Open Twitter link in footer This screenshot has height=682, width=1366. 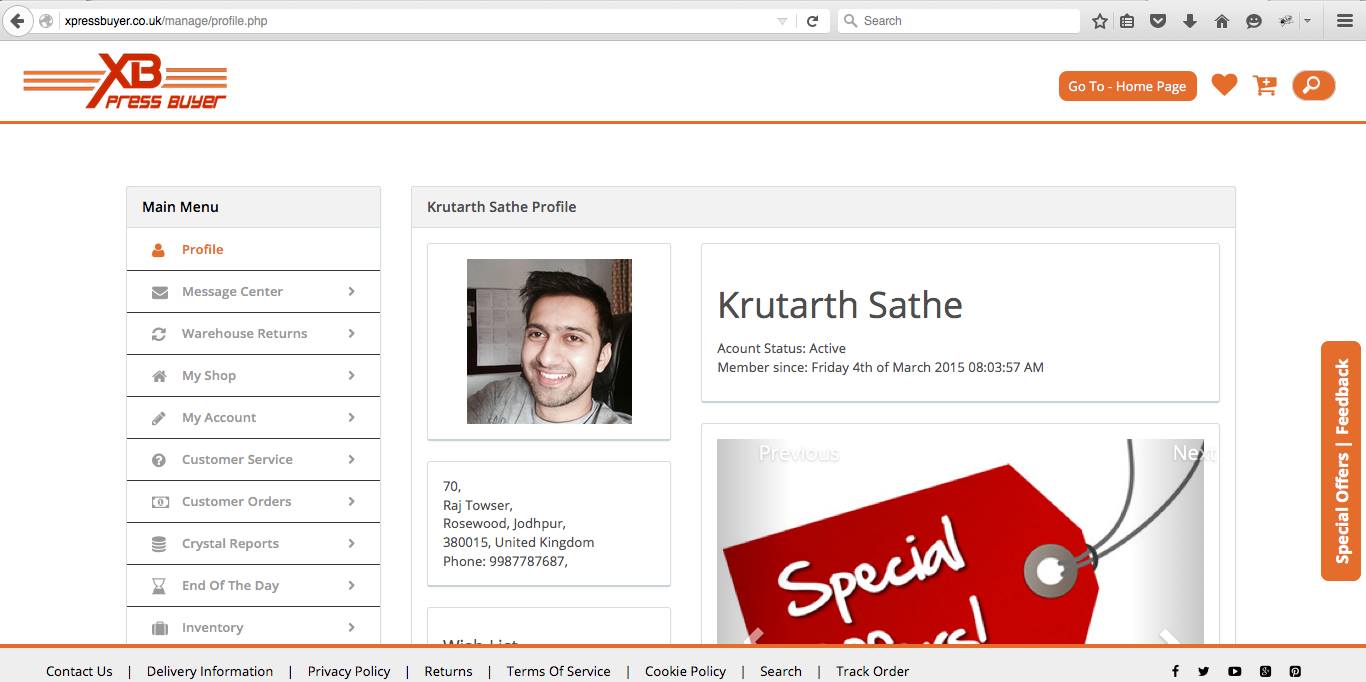(x=1203, y=671)
